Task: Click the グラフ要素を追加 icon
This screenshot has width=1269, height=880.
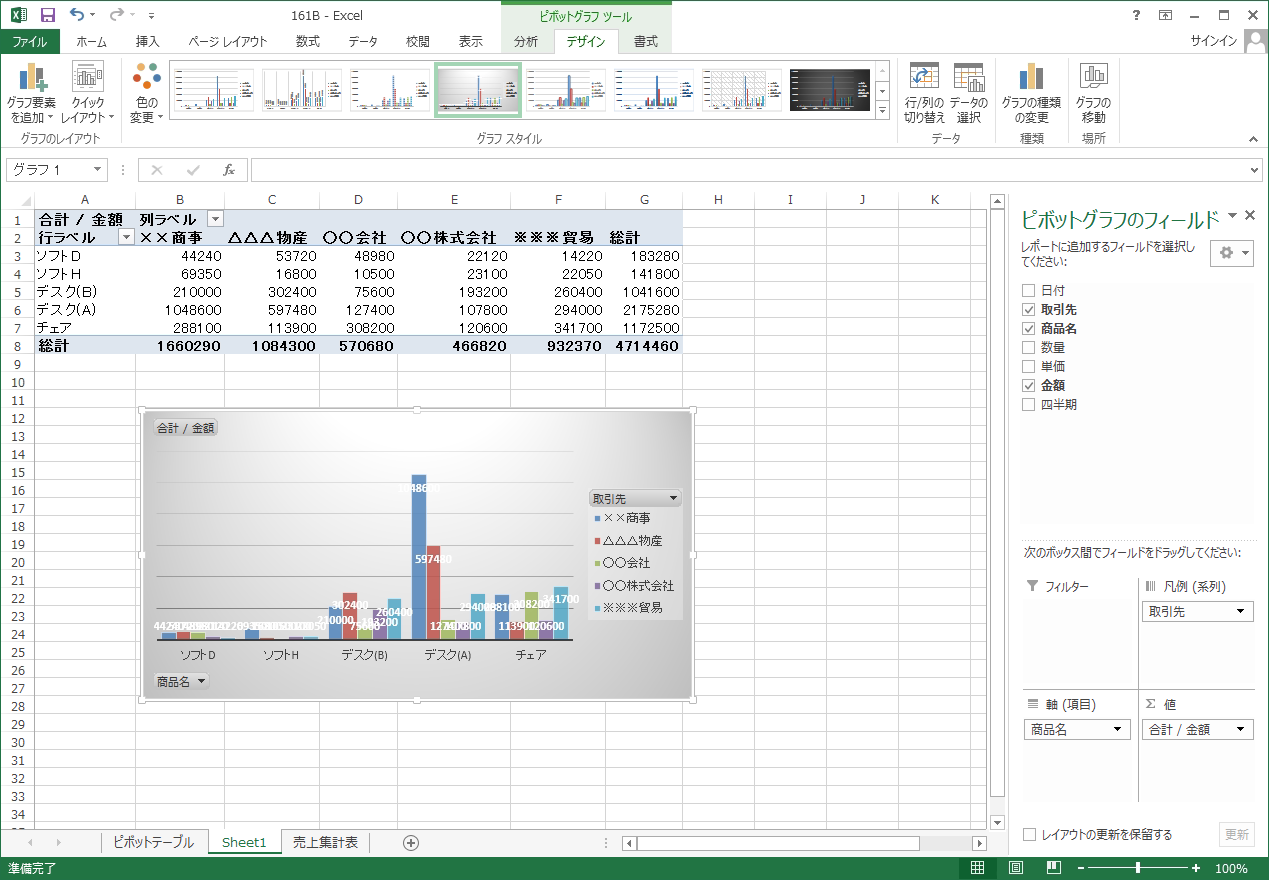Action: click(x=33, y=78)
